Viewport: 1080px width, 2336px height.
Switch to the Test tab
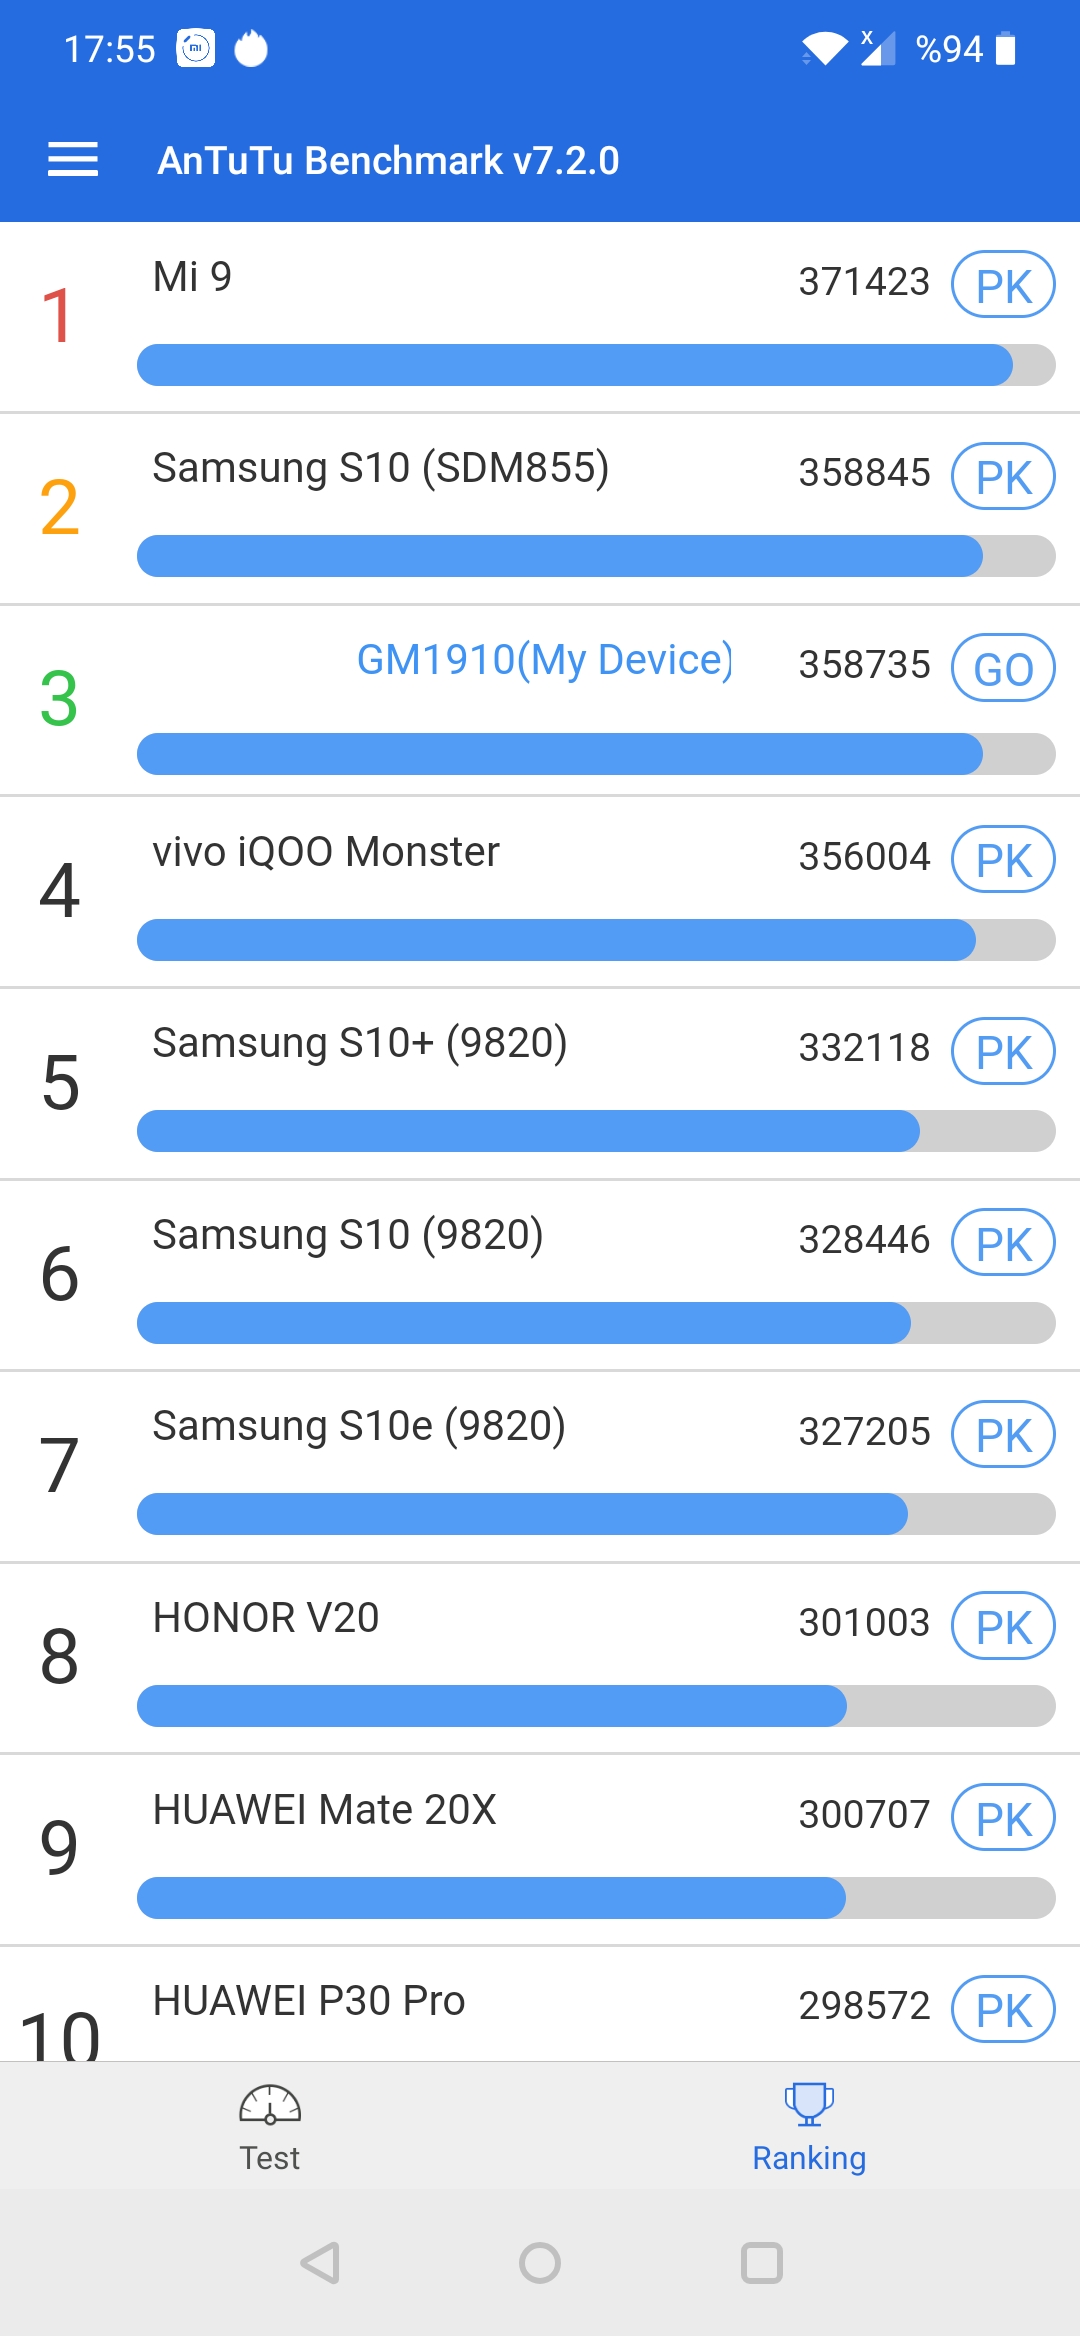(x=270, y=2125)
